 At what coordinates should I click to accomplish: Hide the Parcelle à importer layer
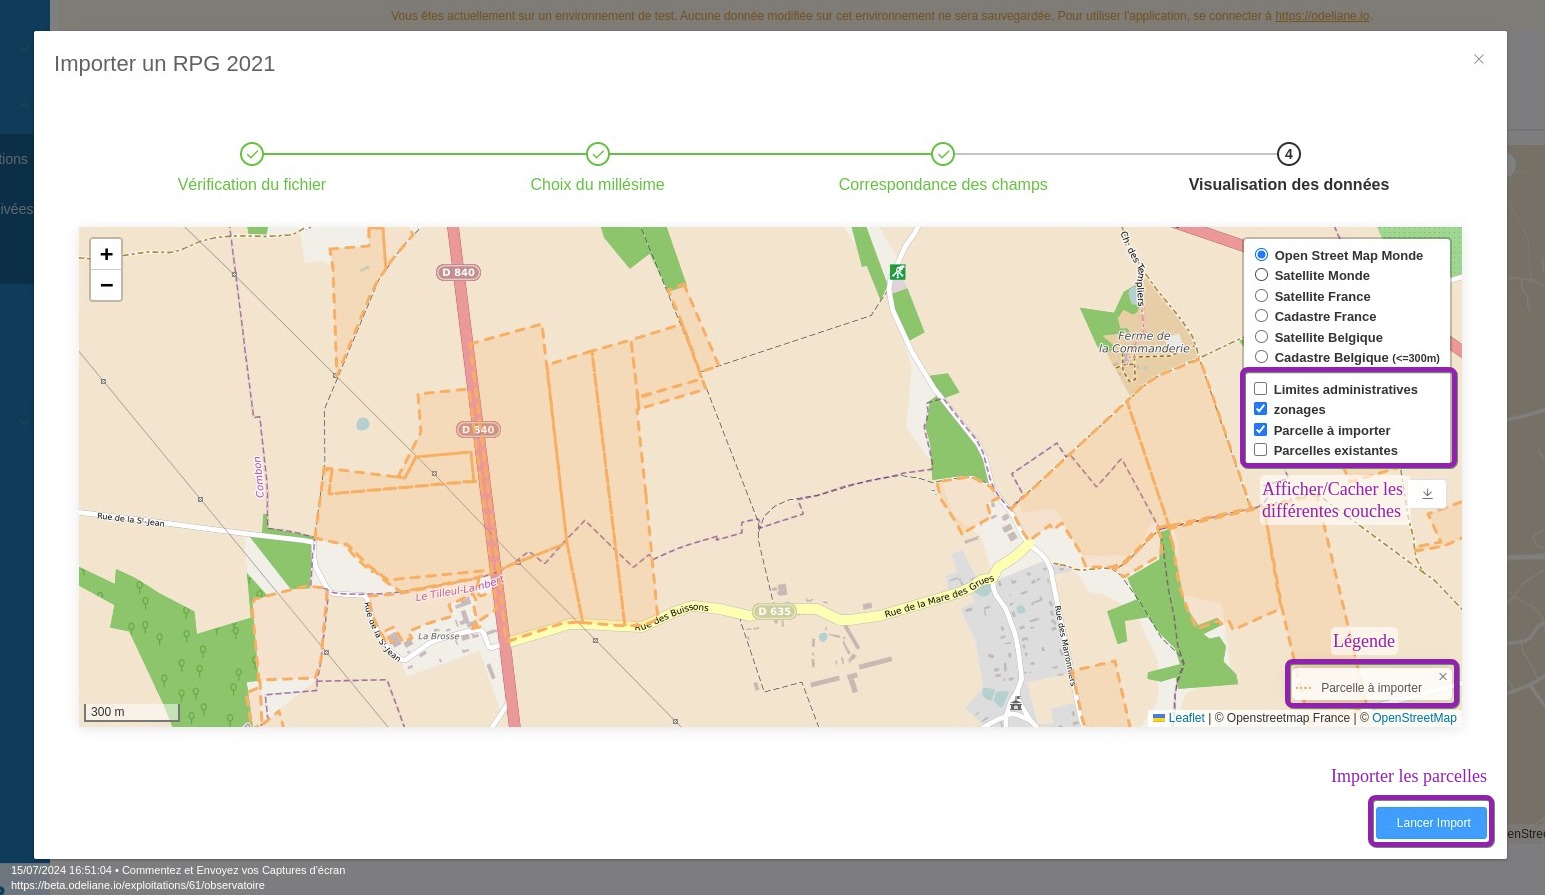click(x=1261, y=430)
